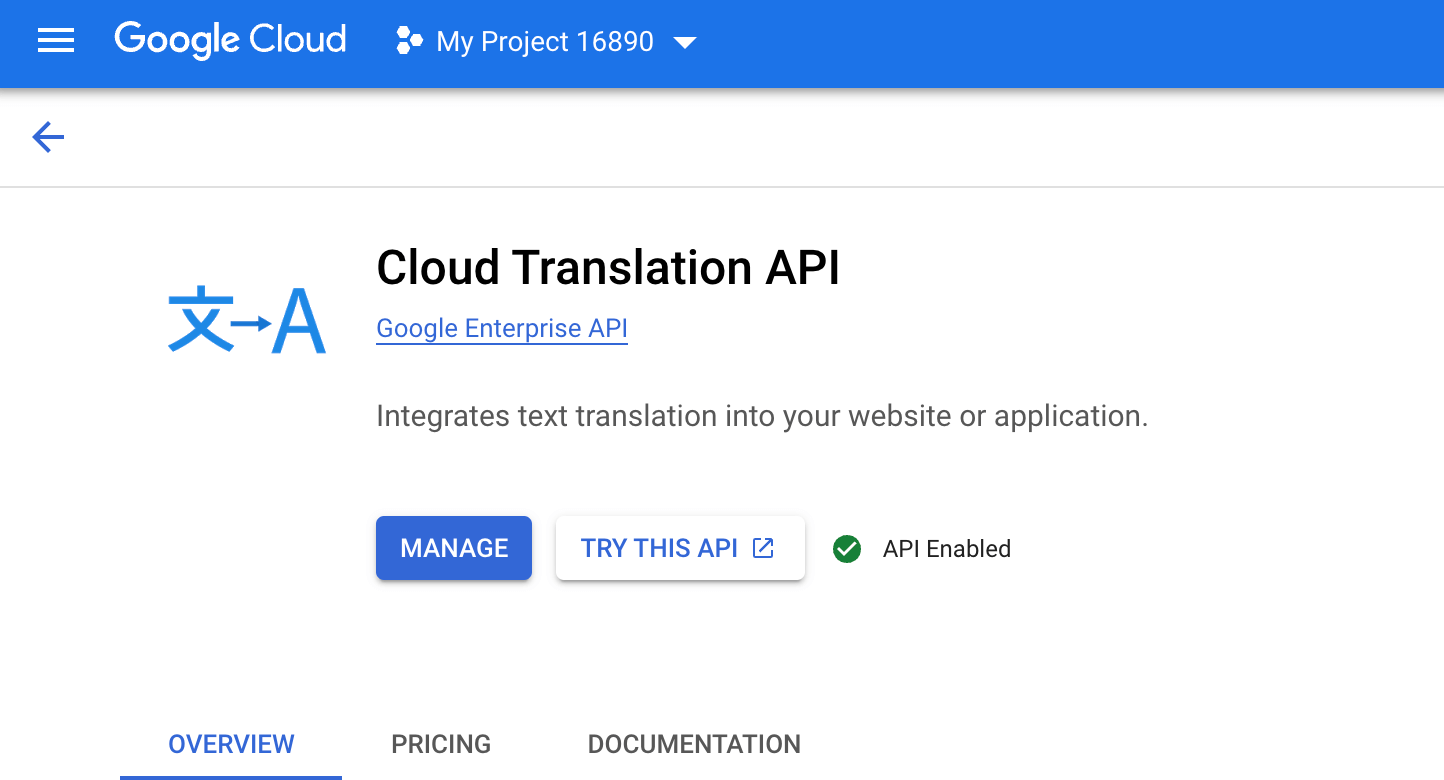Click the Google Cloud logo

[x=230, y=41]
